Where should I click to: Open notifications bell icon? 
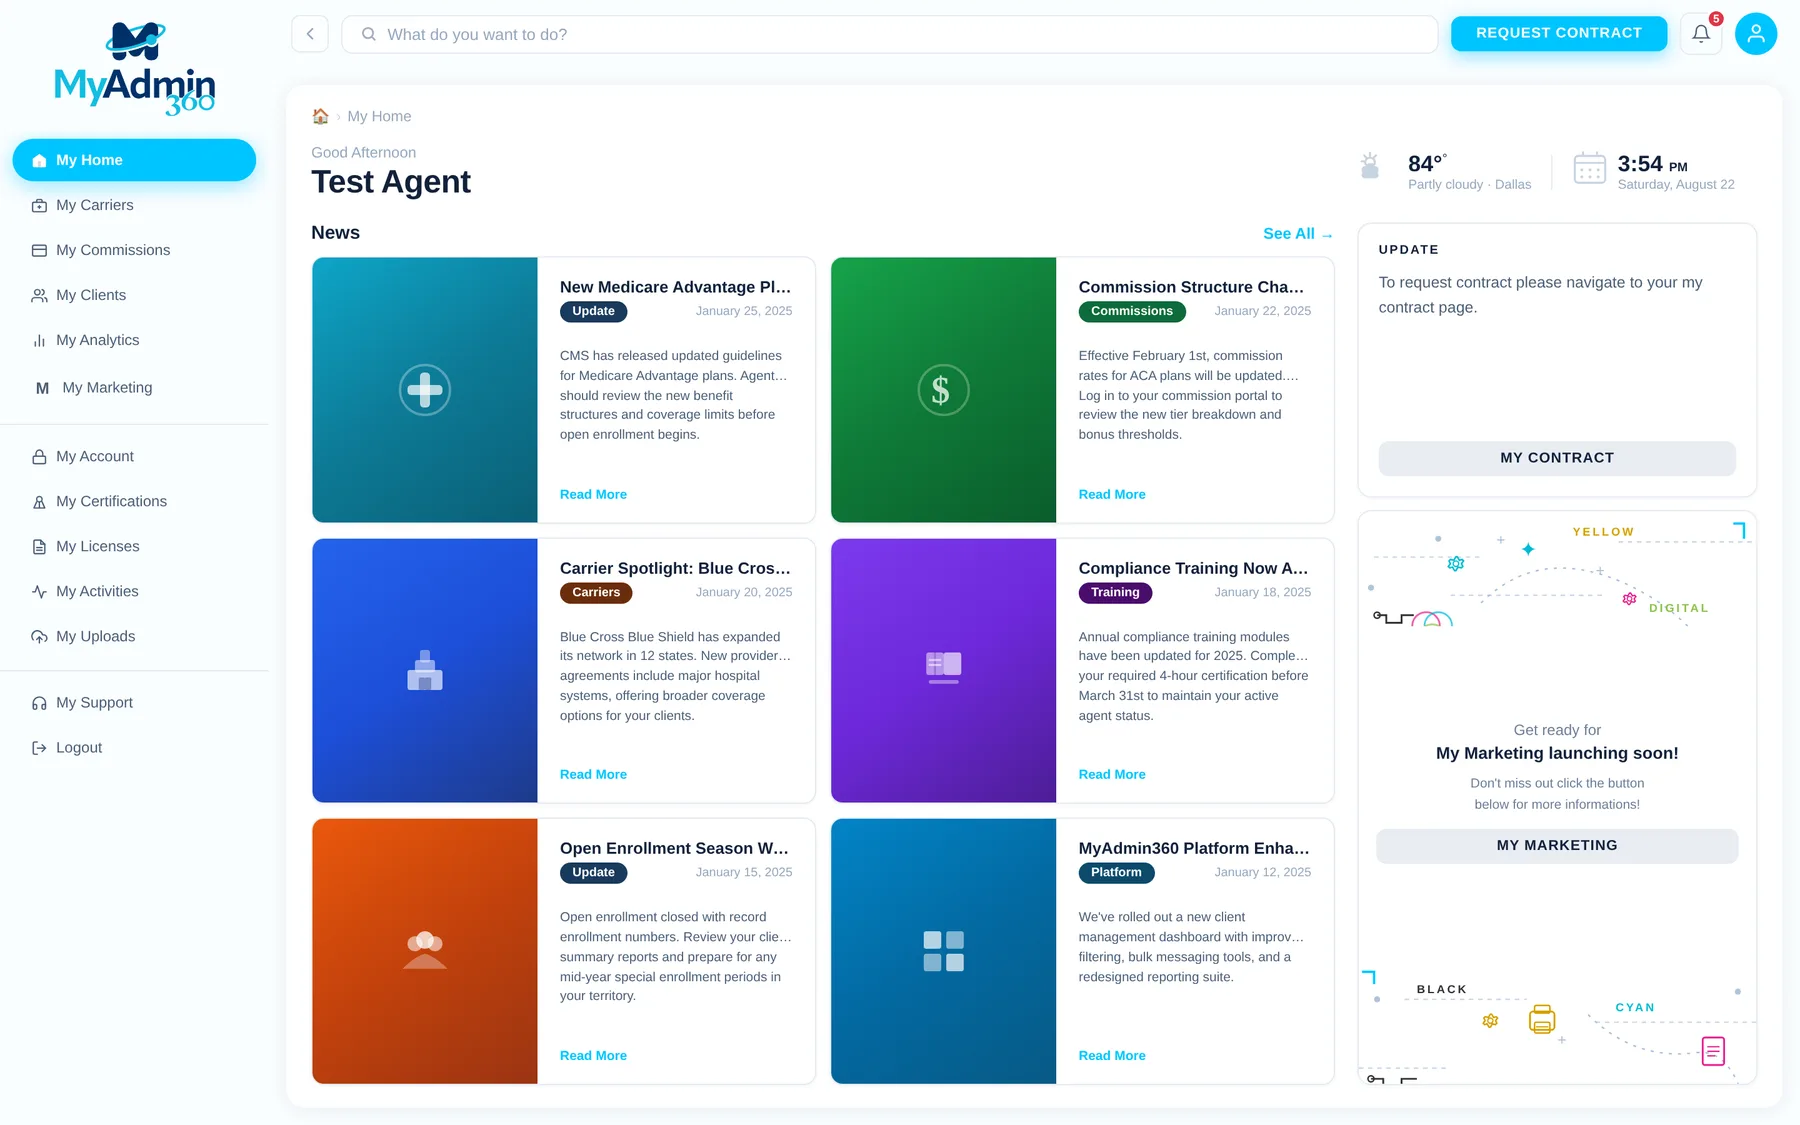[x=1701, y=34]
